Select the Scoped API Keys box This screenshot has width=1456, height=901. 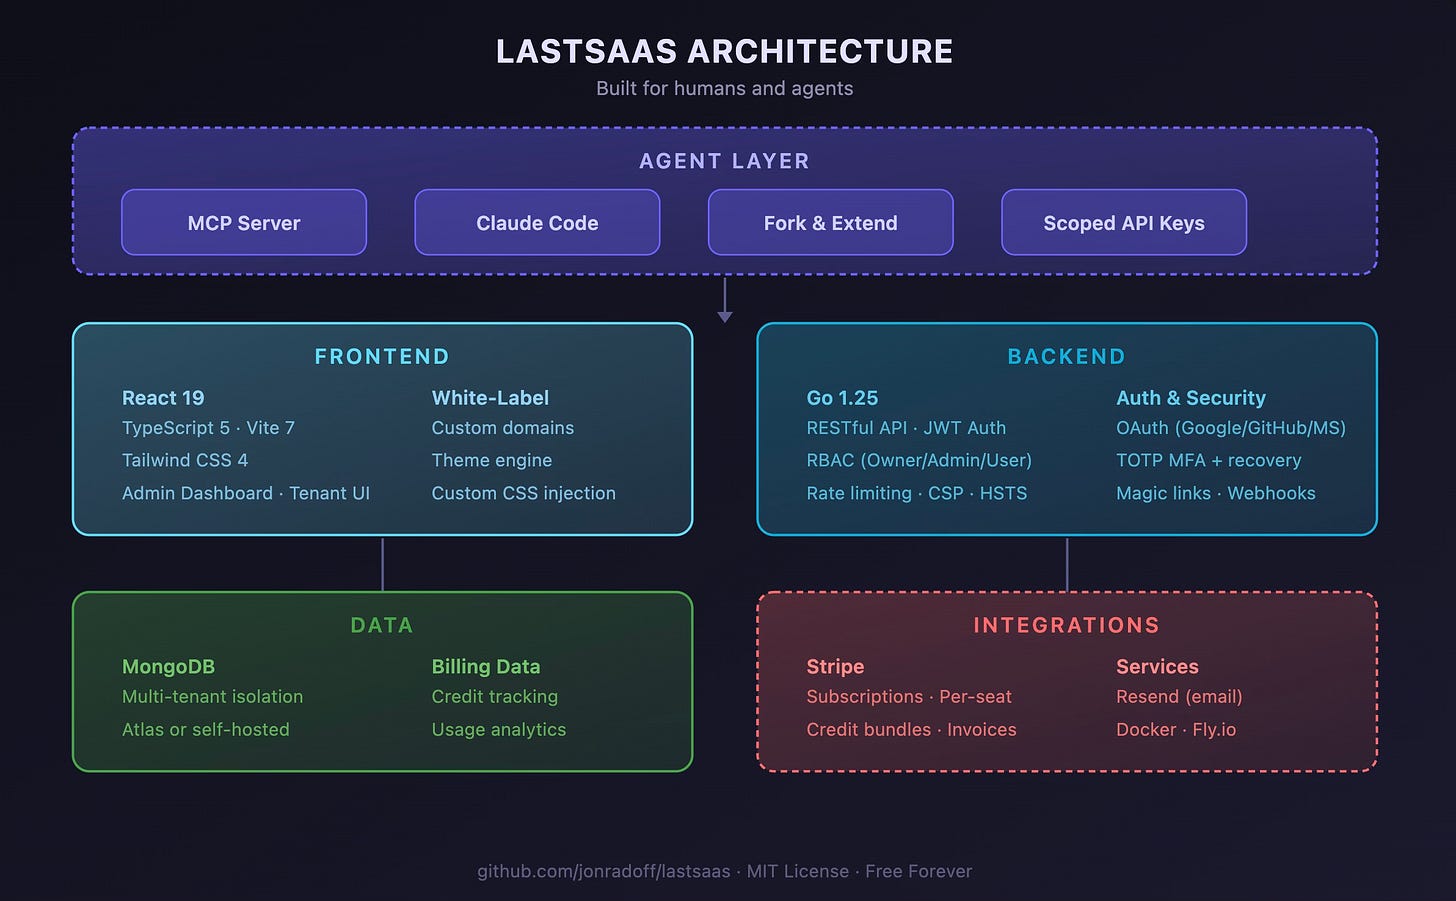tap(1124, 222)
